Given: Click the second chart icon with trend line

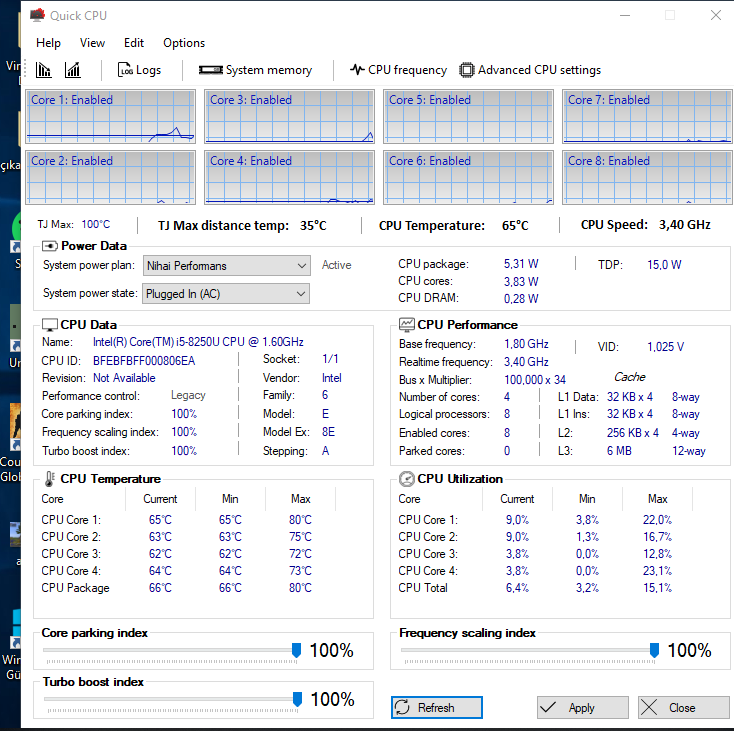Looking at the screenshot, I should [73, 70].
